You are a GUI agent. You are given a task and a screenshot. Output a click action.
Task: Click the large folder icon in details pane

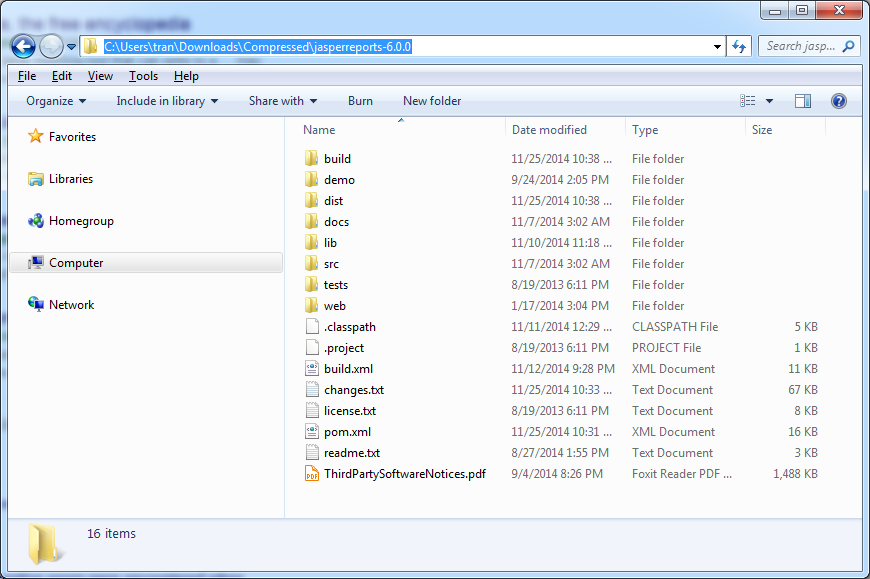click(43, 544)
